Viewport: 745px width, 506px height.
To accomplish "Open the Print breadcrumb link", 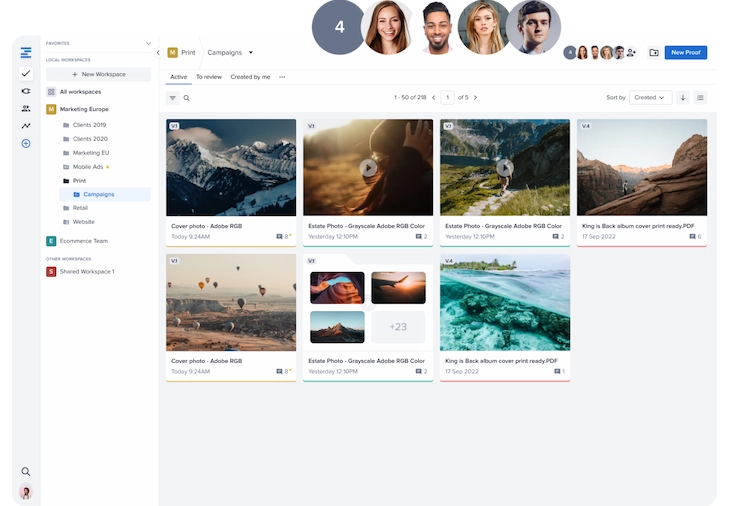I will [x=188, y=53].
